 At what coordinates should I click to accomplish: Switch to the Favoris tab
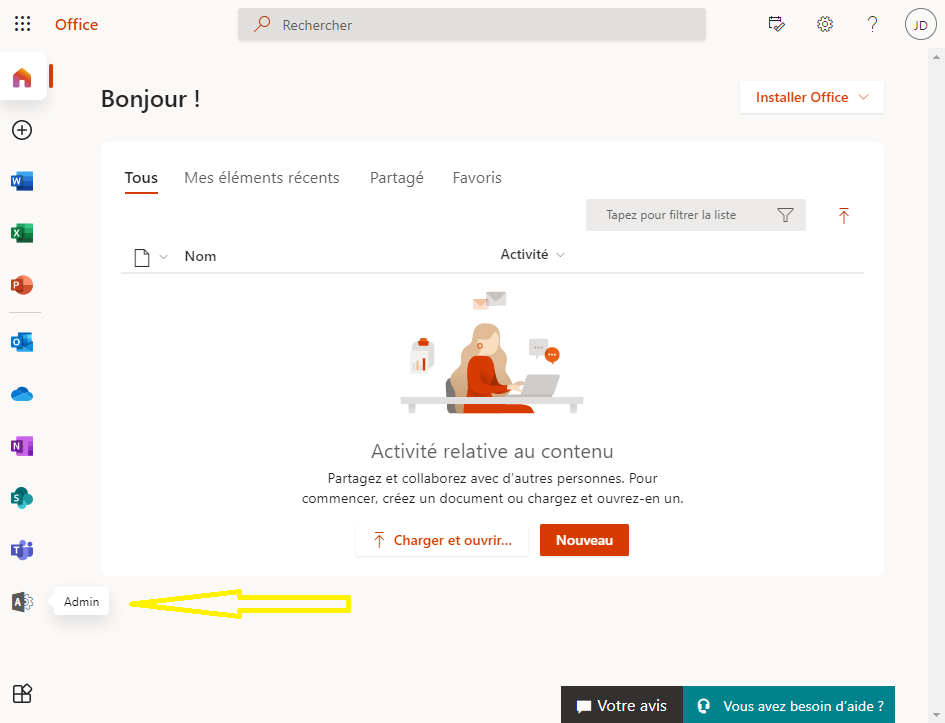[x=477, y=178]
